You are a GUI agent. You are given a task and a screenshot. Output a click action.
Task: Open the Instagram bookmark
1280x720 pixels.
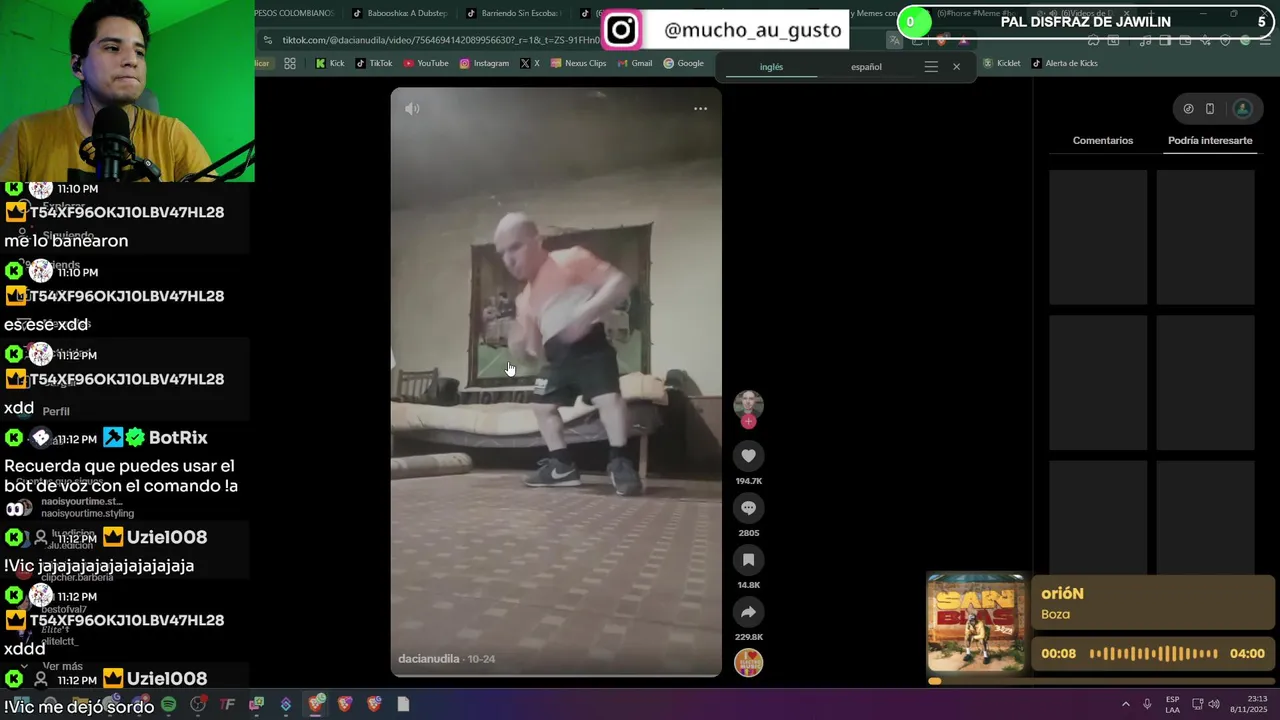[x=484, y=63]
